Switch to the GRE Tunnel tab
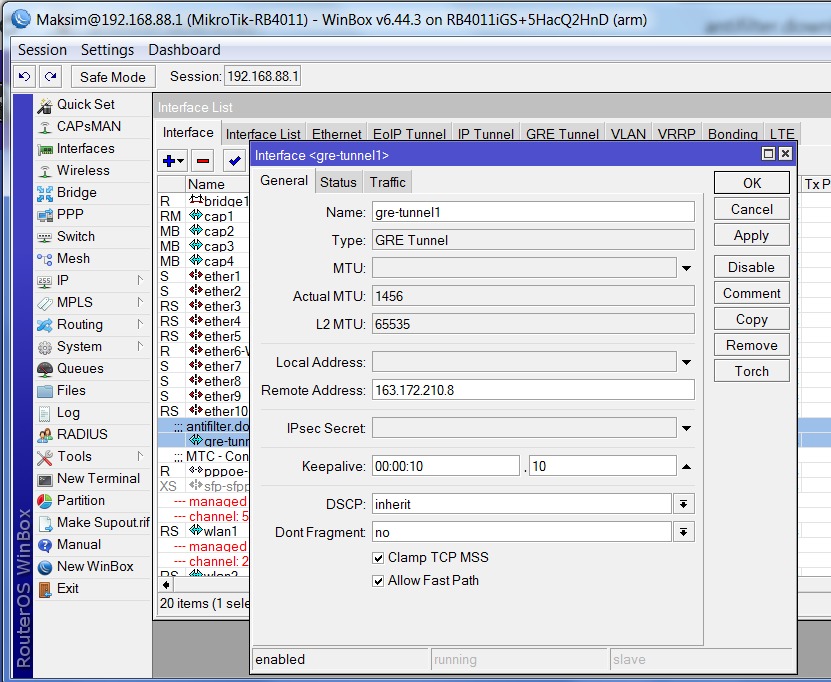Image resolution: width=831 pixels, height=682 pixels. [x=562, y=134]
